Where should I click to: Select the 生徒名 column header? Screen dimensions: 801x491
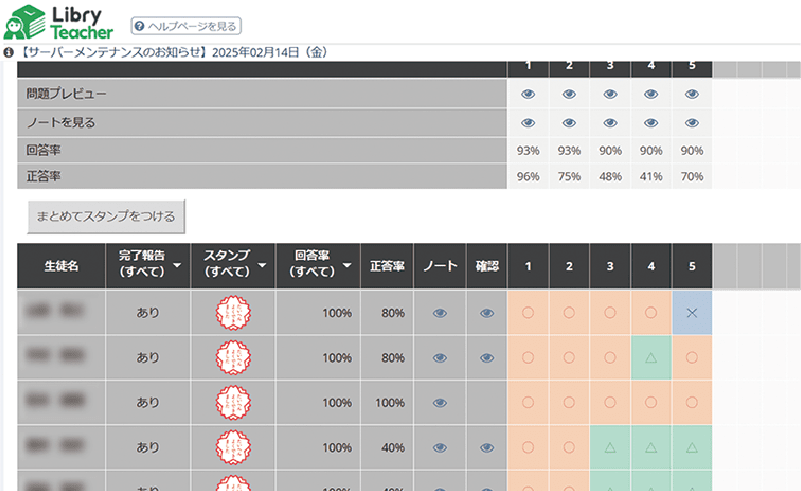pos(61,266)
